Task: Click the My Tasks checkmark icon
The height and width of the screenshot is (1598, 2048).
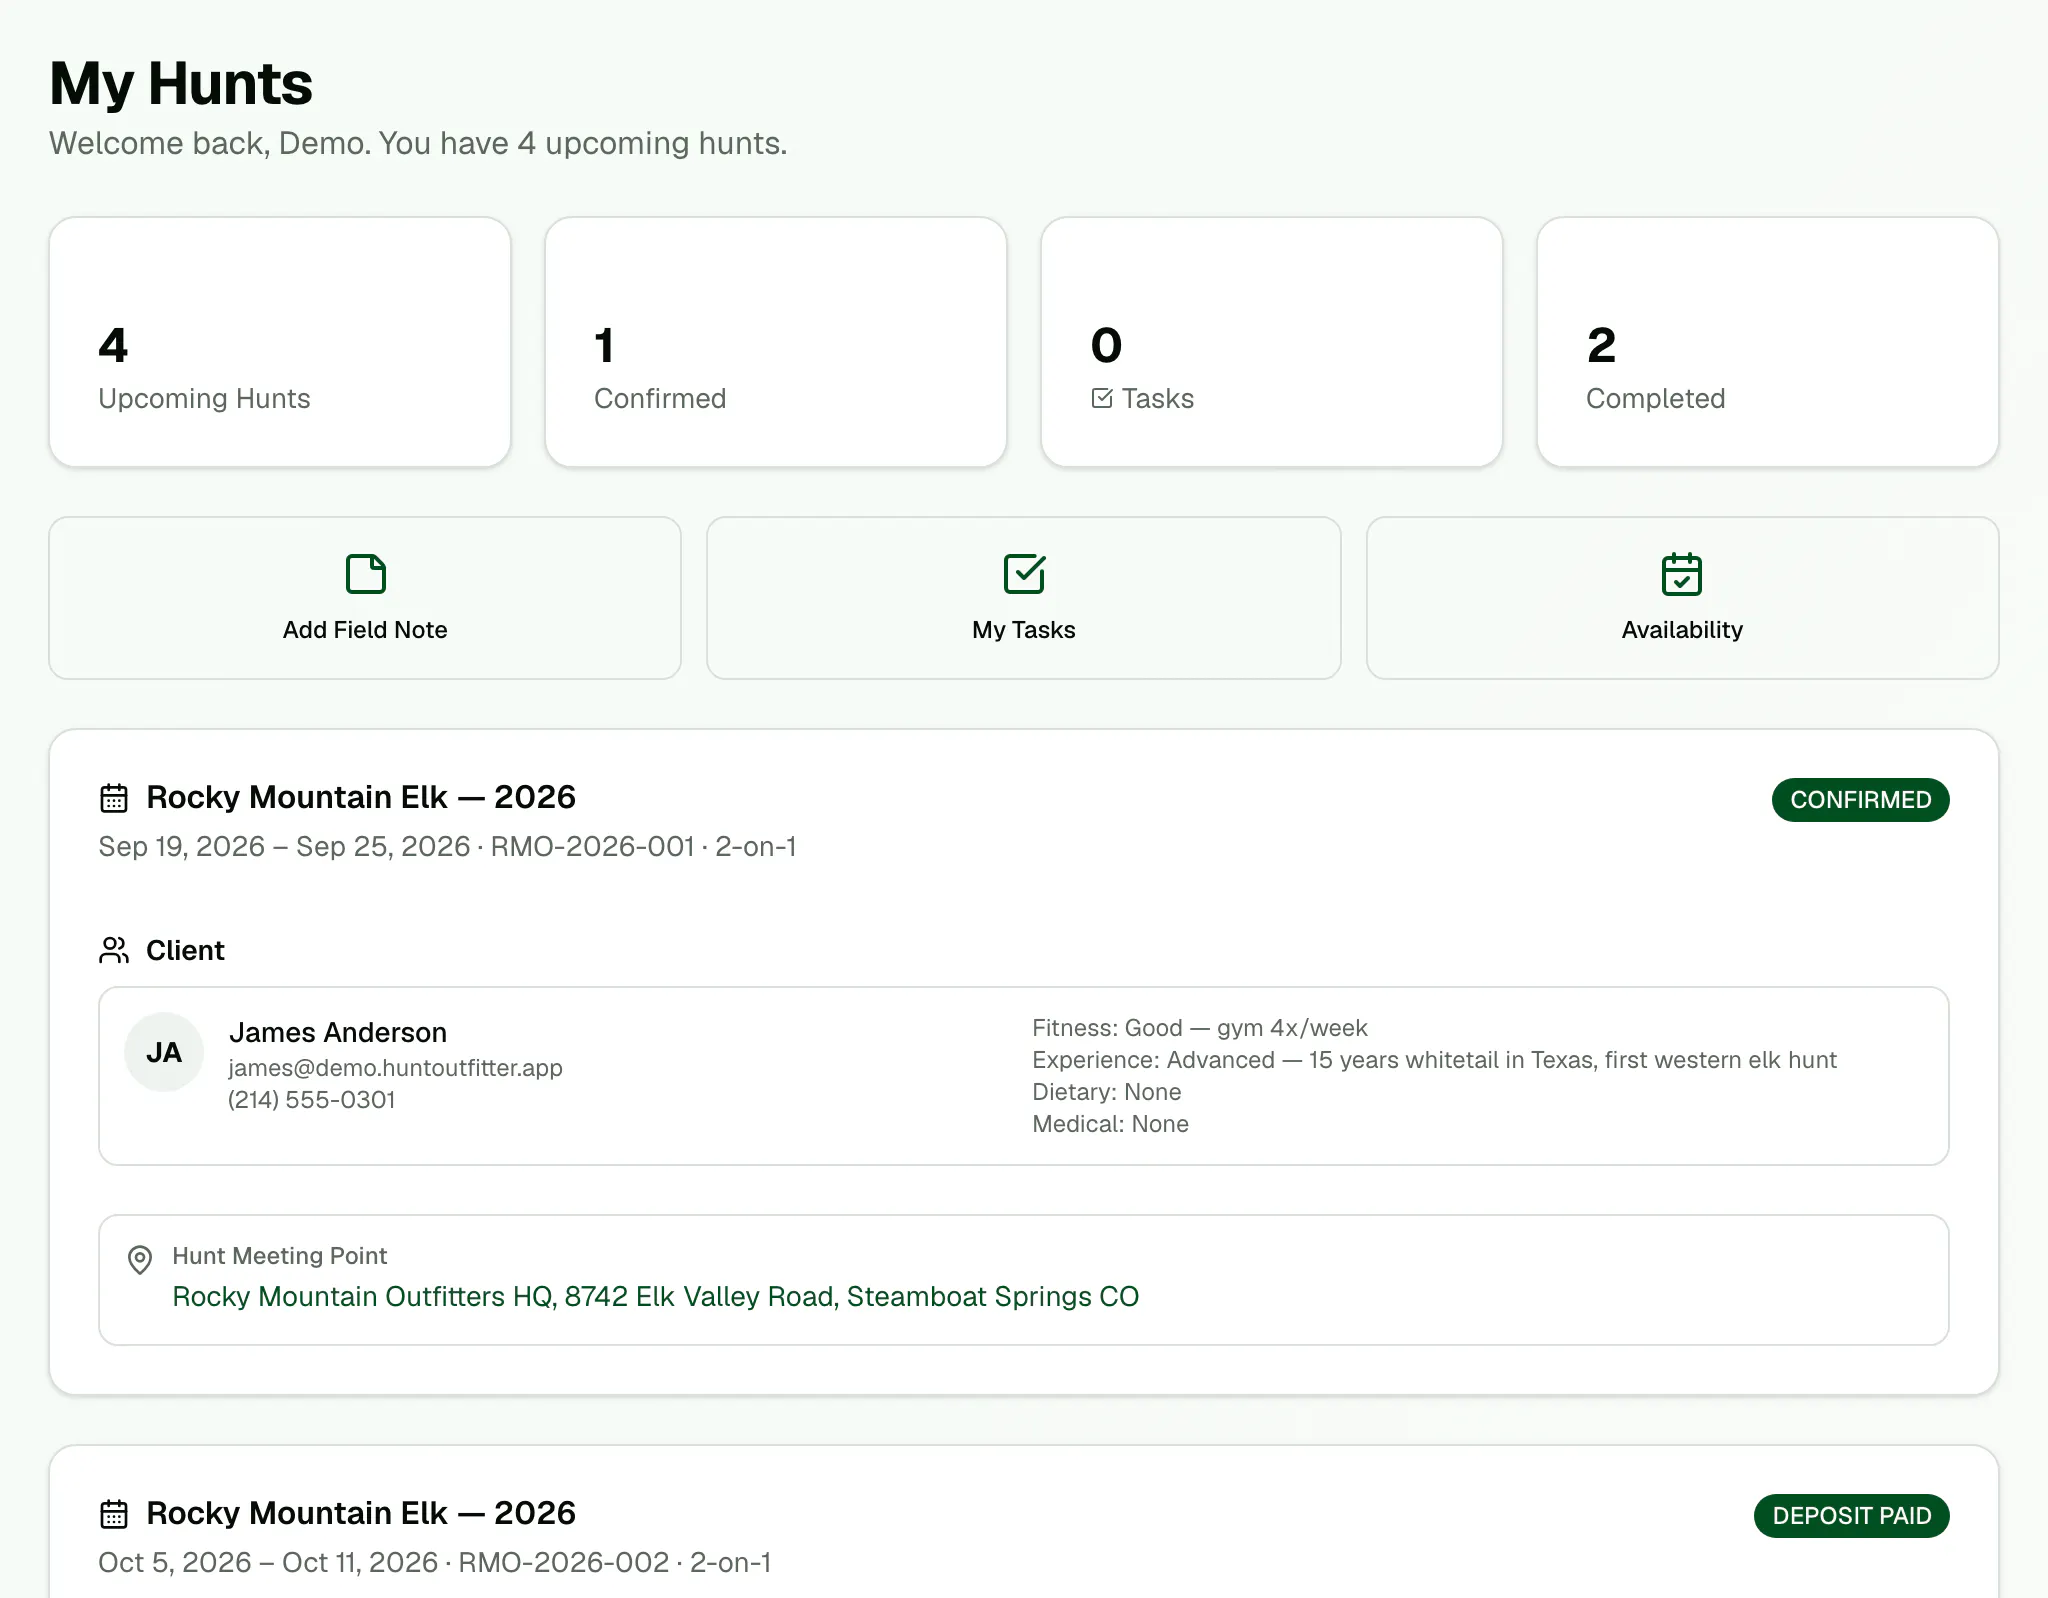Action: [1024, 574]
